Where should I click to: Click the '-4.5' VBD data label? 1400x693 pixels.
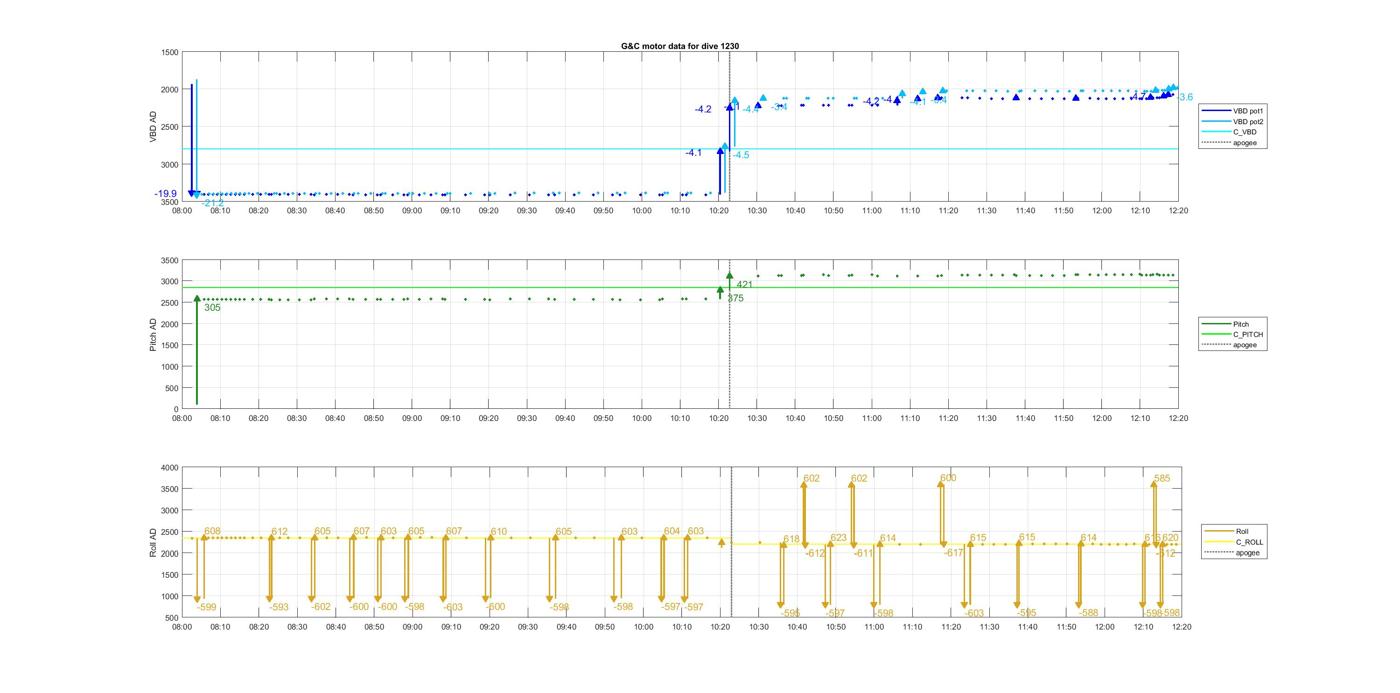click(x=740, y=155)
